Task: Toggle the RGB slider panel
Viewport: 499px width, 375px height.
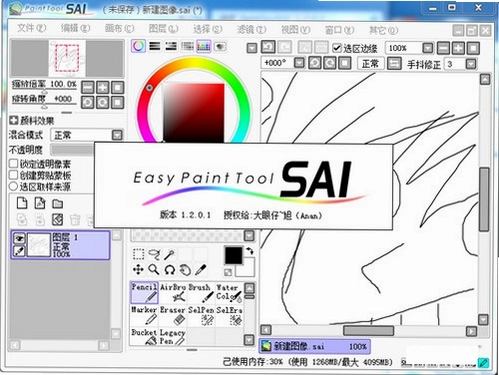Action: 155,46
